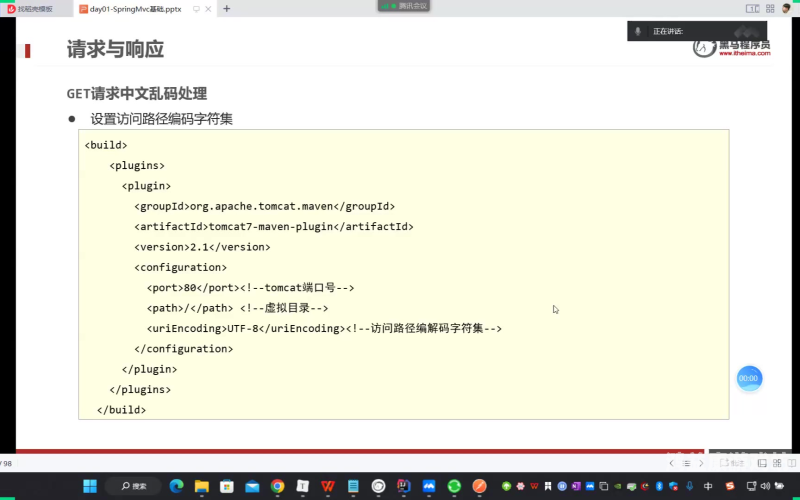Open Microsoft Edge from the taskbar

[x=177, y=486]
